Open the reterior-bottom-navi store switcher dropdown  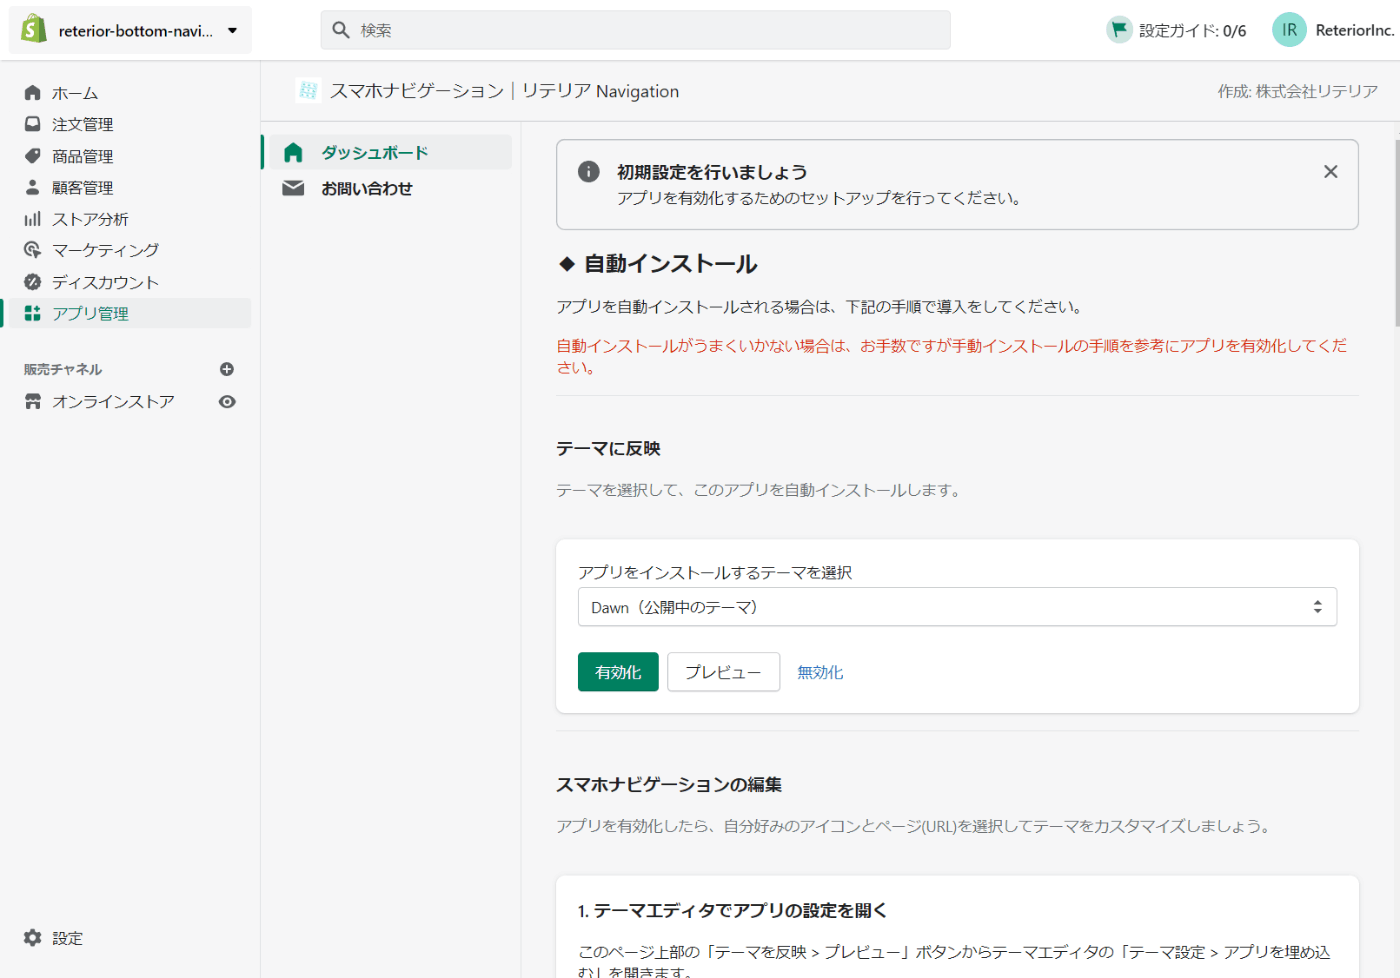130,30
